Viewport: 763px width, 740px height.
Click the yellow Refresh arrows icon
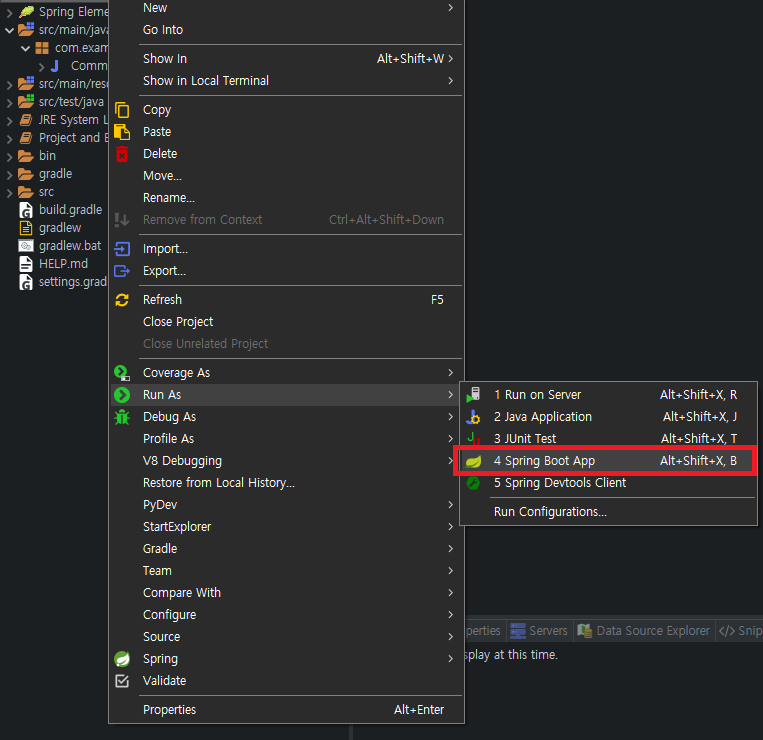[x=122, y=300]
